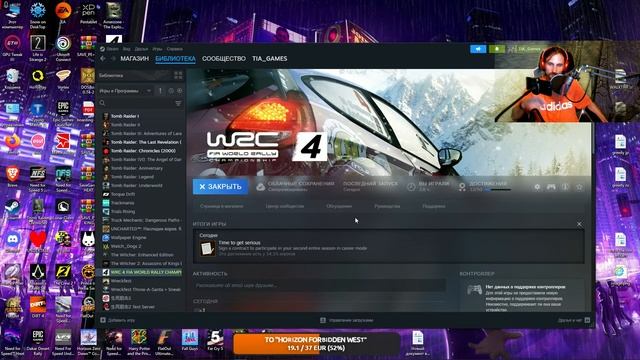Screen dimensions: 640x360
Task: Open the EA app desktop icon
Action: (63, 13)
